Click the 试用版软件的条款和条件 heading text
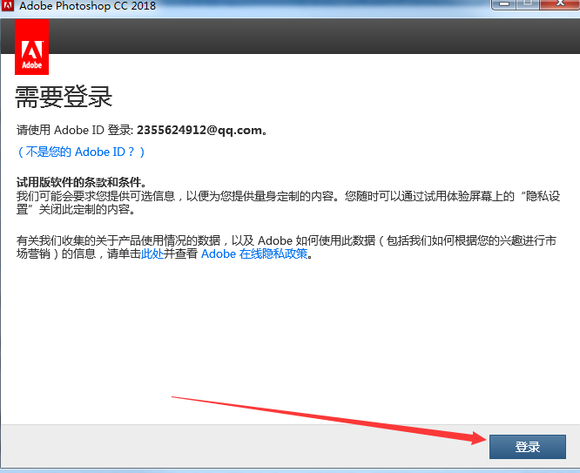Image resolution: width=580 pixels, height=473 pixels. click(x=81, y=182)
